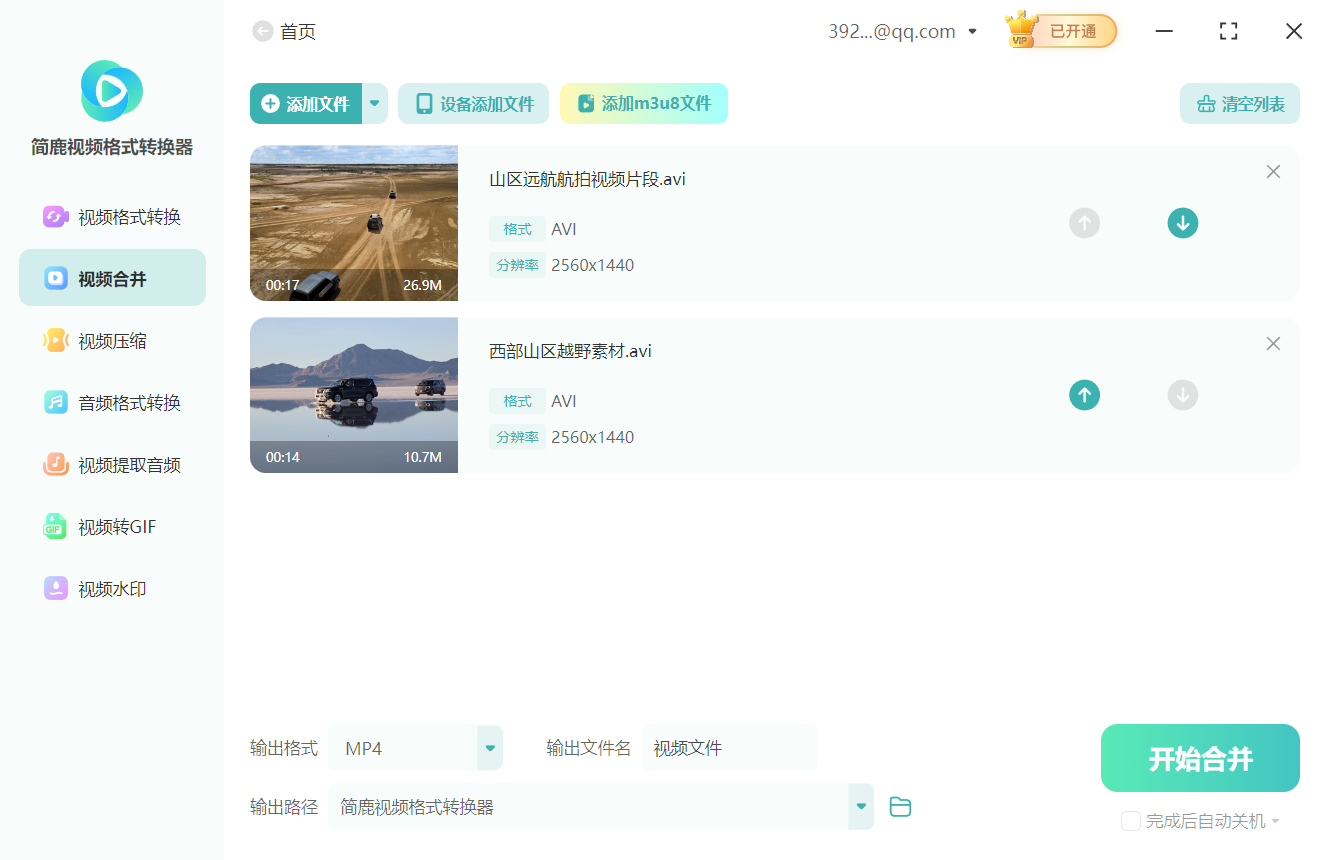Click the 开始合并 button
This screenshot has width=1326, height=860.
pyautogui.click(x=1199, y=758)
